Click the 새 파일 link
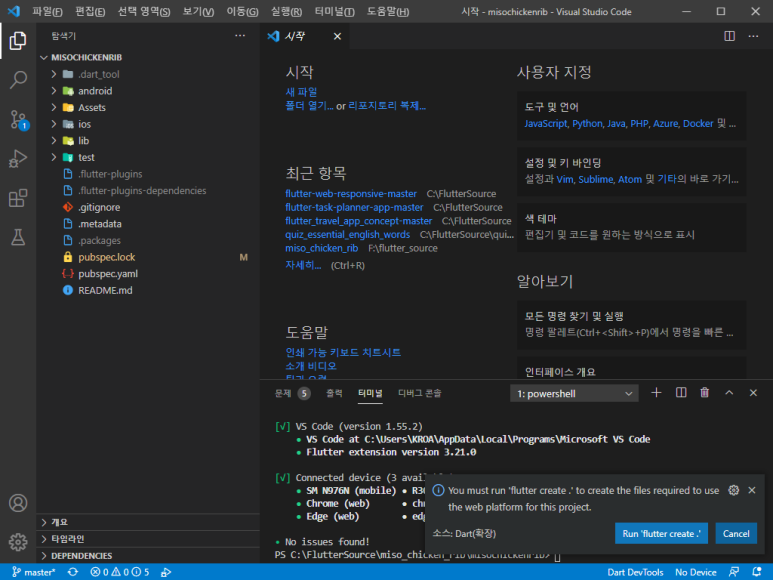Viewport: 773px width, 580px height. [x=301, y=92]
